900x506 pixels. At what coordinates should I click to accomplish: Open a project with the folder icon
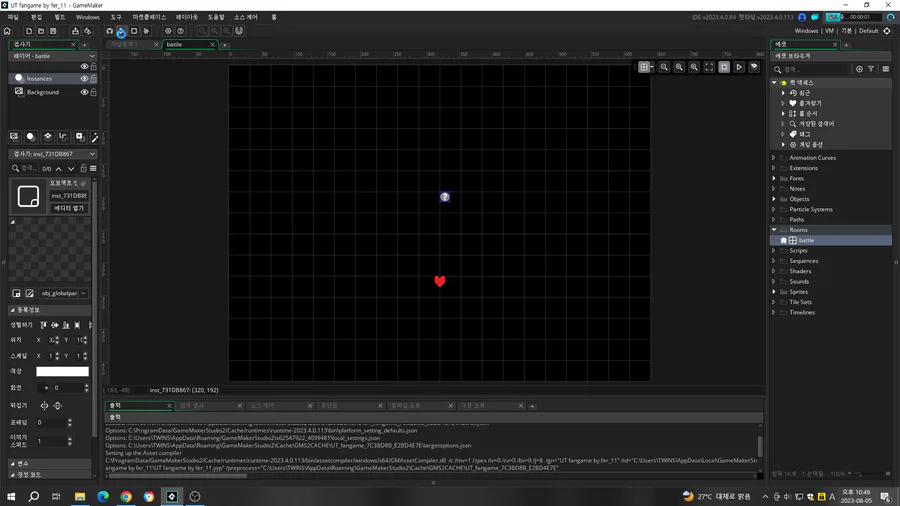(x=41, y=31)
